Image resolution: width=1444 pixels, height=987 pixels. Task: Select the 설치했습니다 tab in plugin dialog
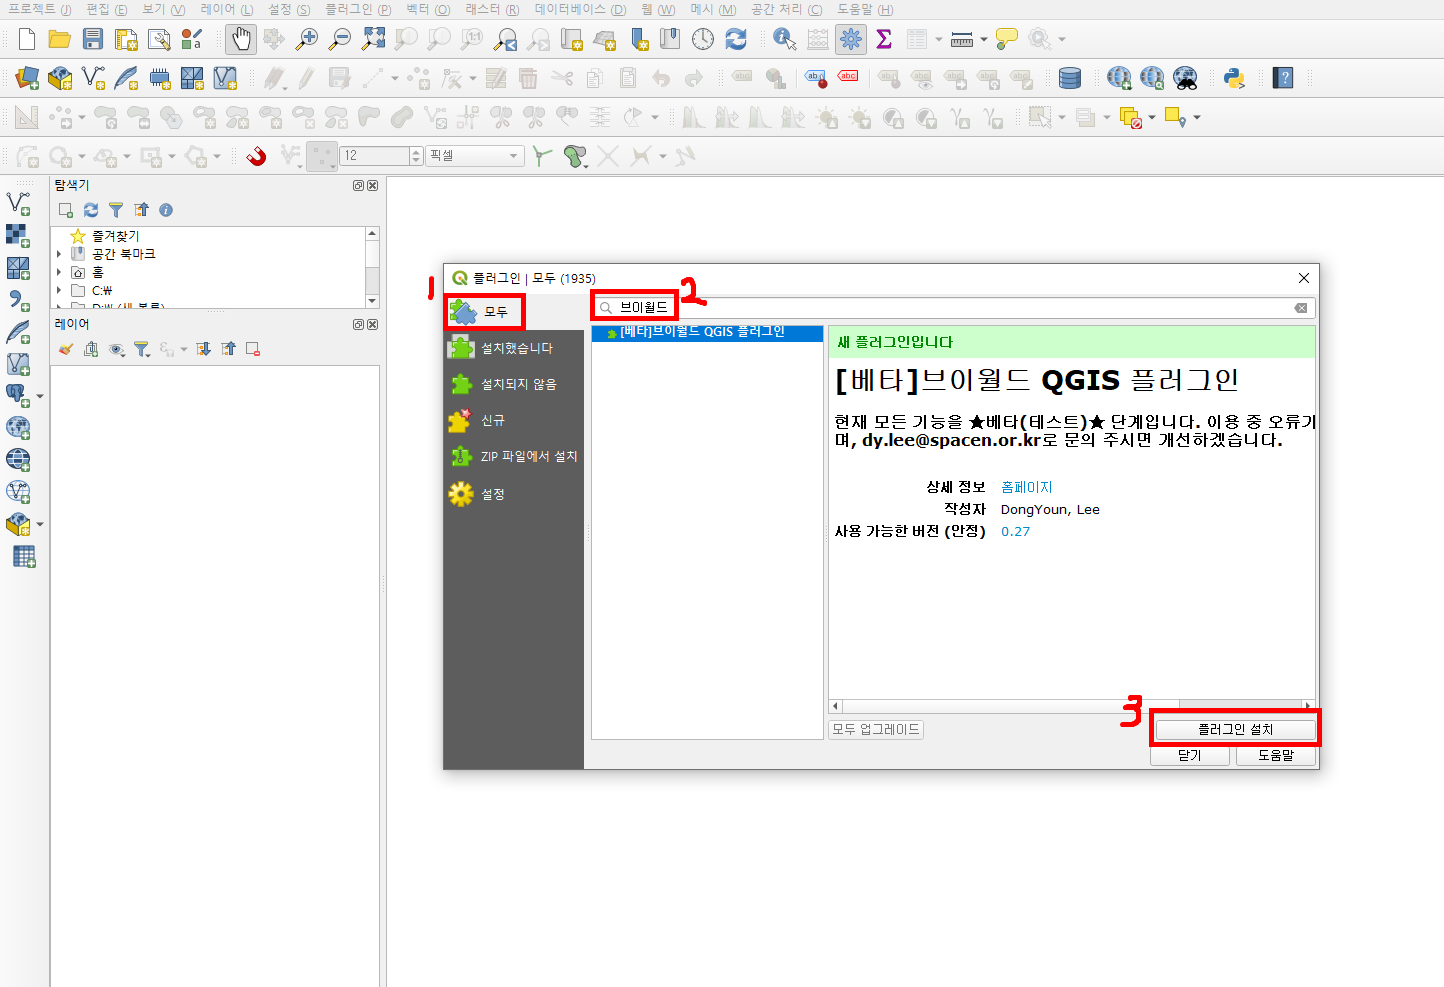[x=514, y=348]
